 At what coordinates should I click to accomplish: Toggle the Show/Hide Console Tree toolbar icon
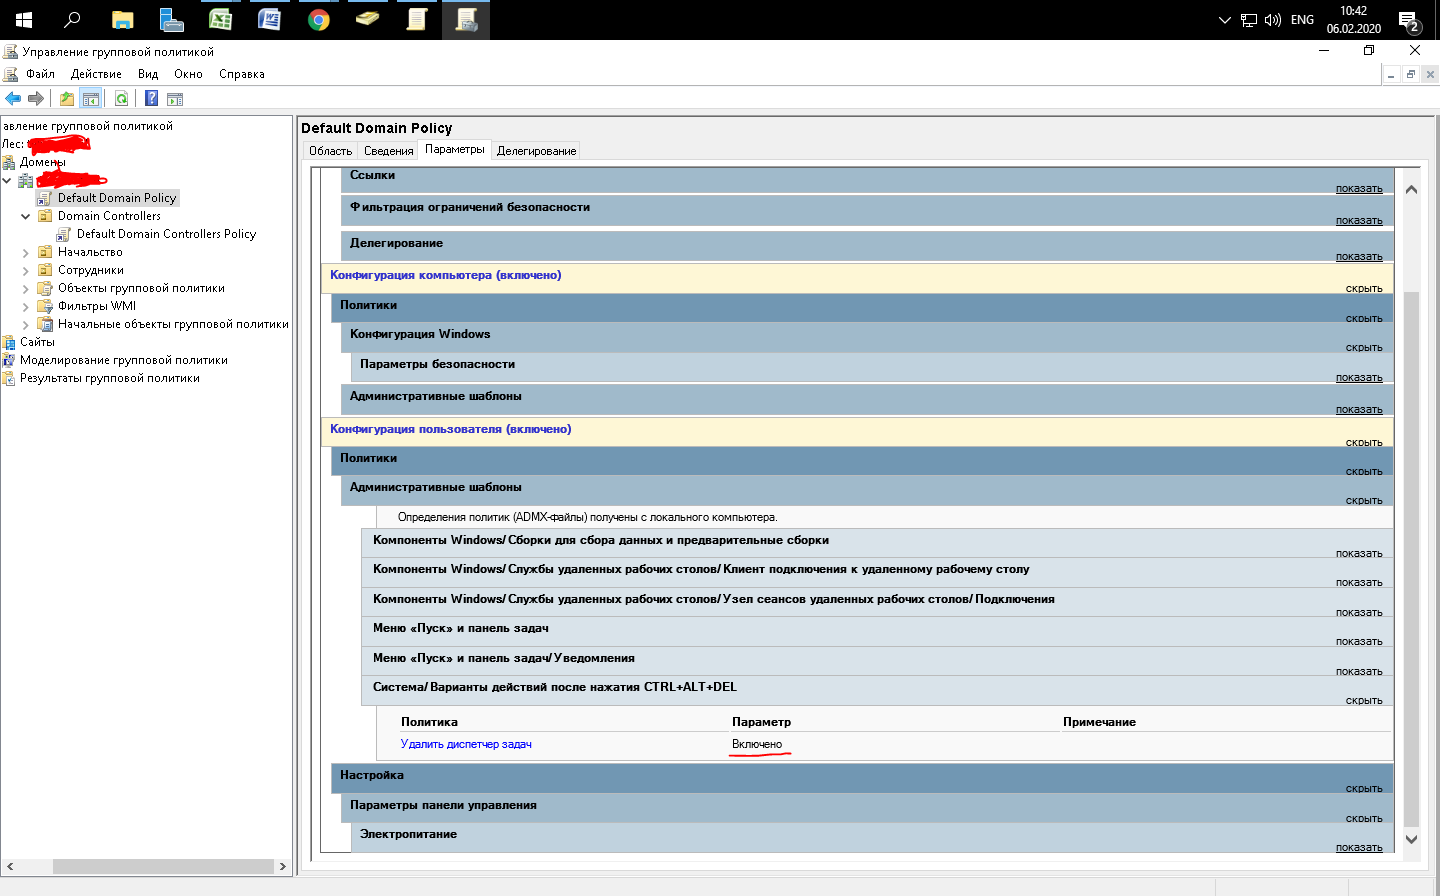91,98
